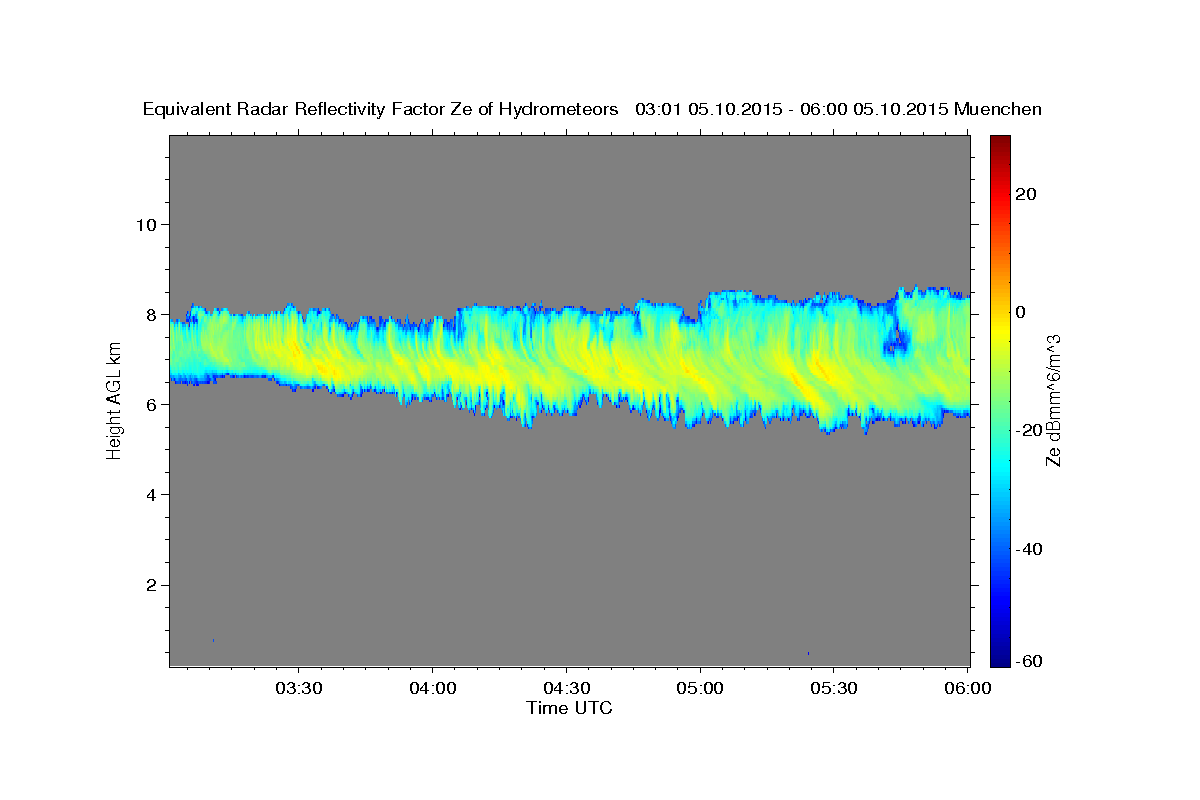Click the colorbar label -60
The image size is (1200, 800).
tap(1028, 660)
